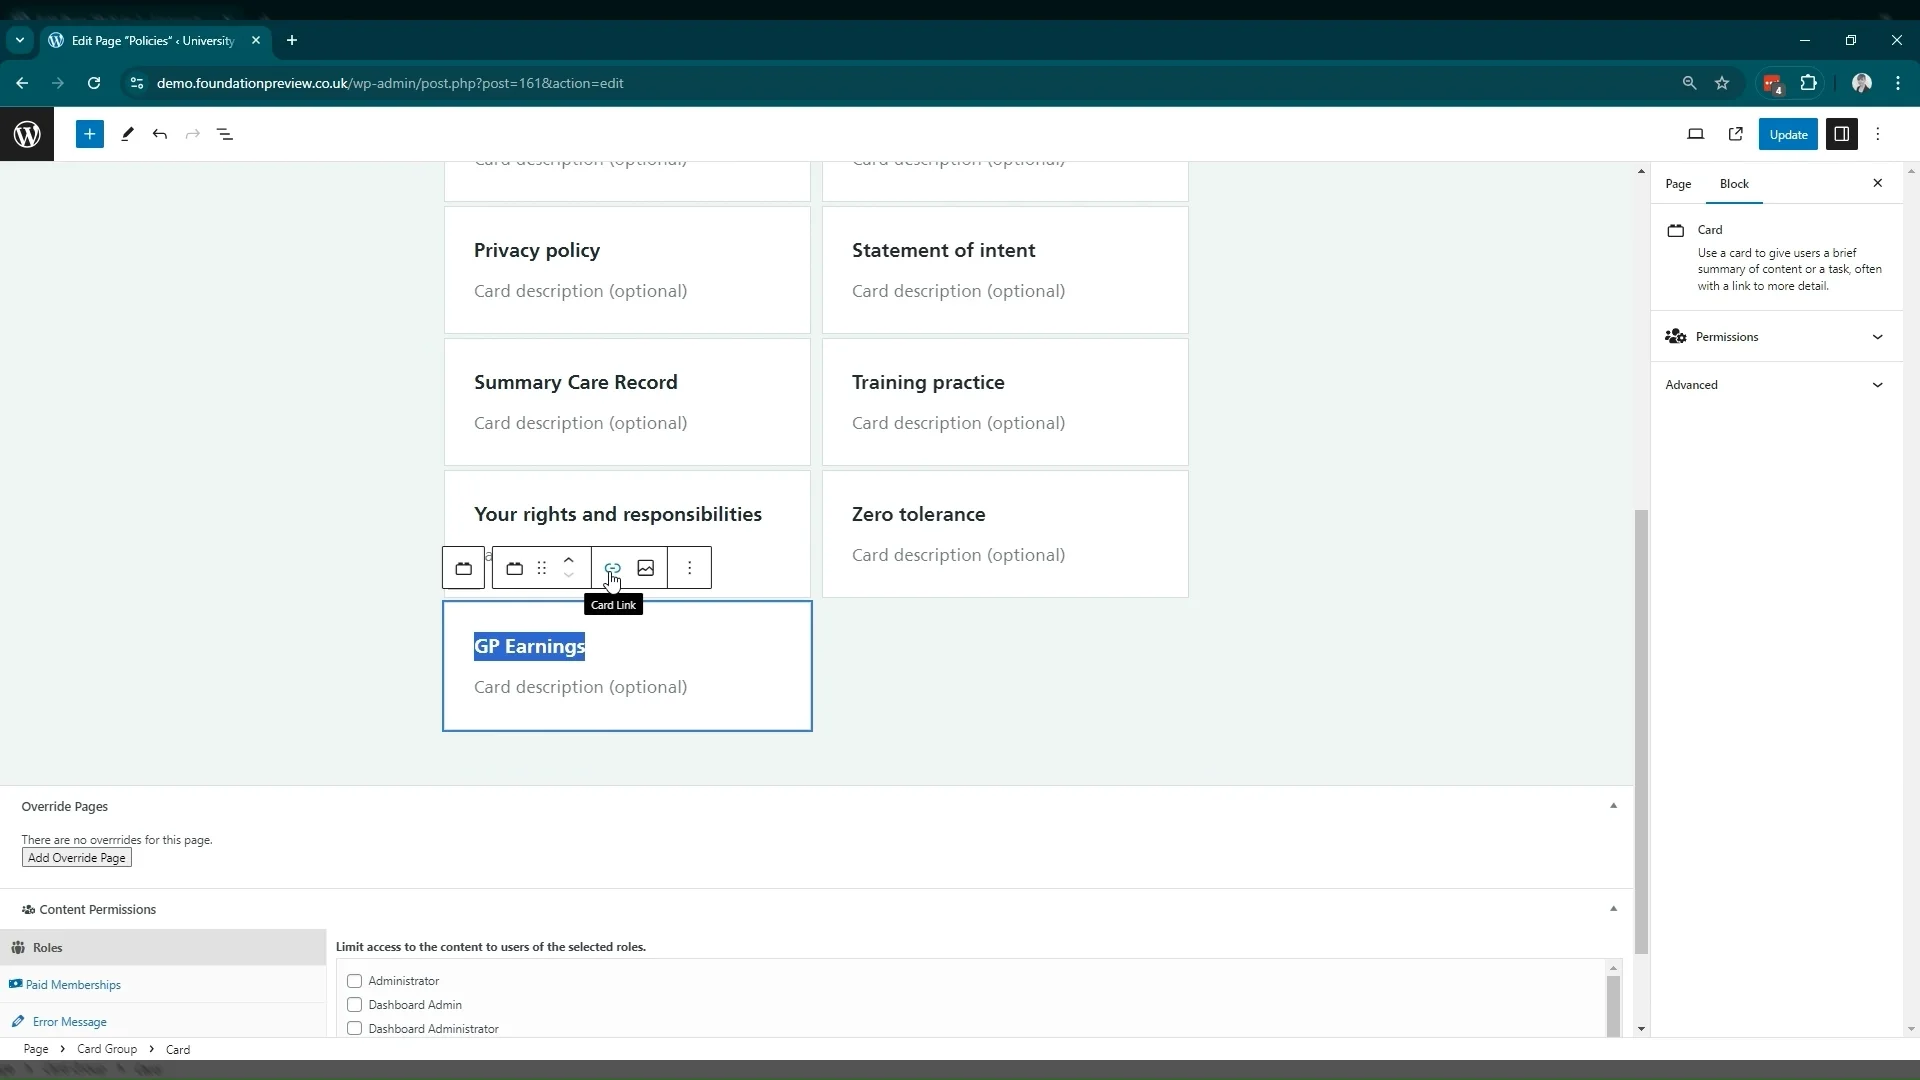This screenshot has height=1080, width=1920.
Task: Check the Administrator role checkbox
Action: (x=354, y=981)
